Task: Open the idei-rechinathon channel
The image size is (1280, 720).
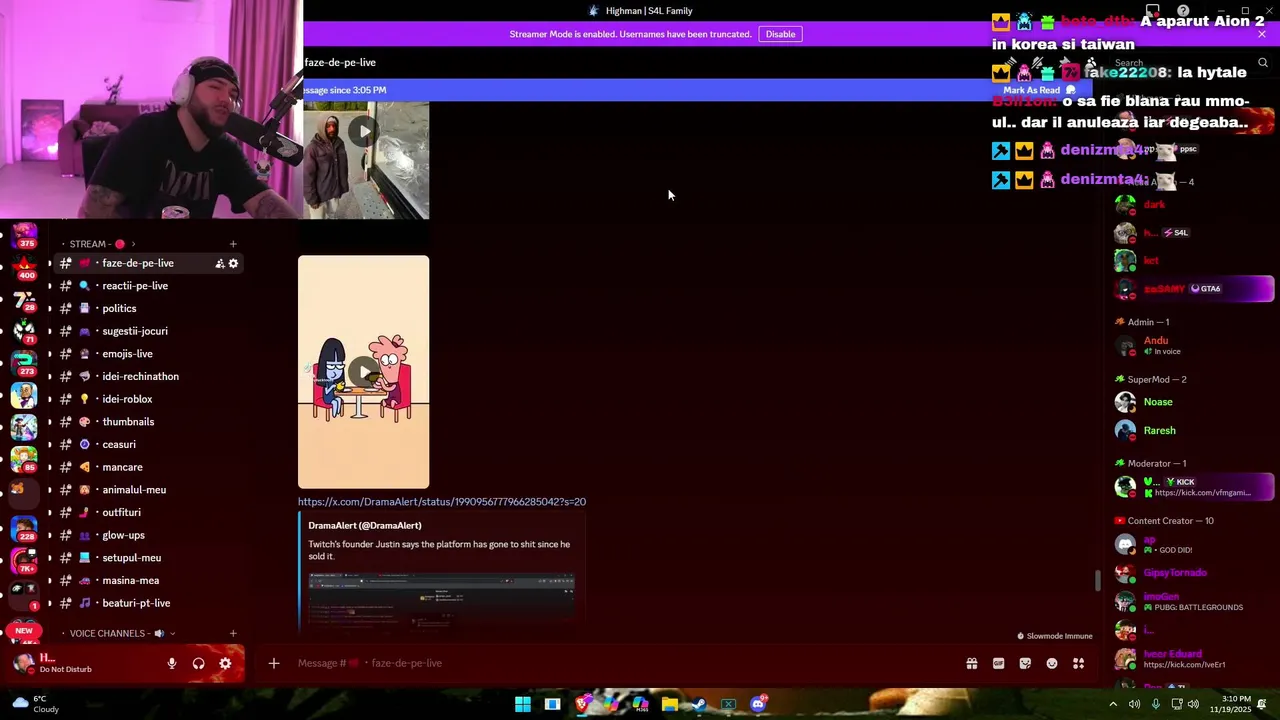Action: tap(148, 376)
